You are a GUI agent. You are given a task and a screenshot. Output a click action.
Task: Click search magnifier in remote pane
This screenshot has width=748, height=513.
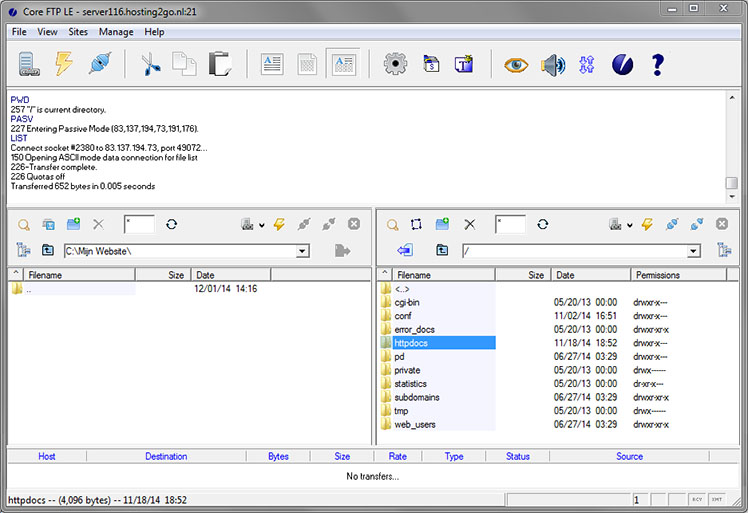pyautogui.click(x=393, y=225)
